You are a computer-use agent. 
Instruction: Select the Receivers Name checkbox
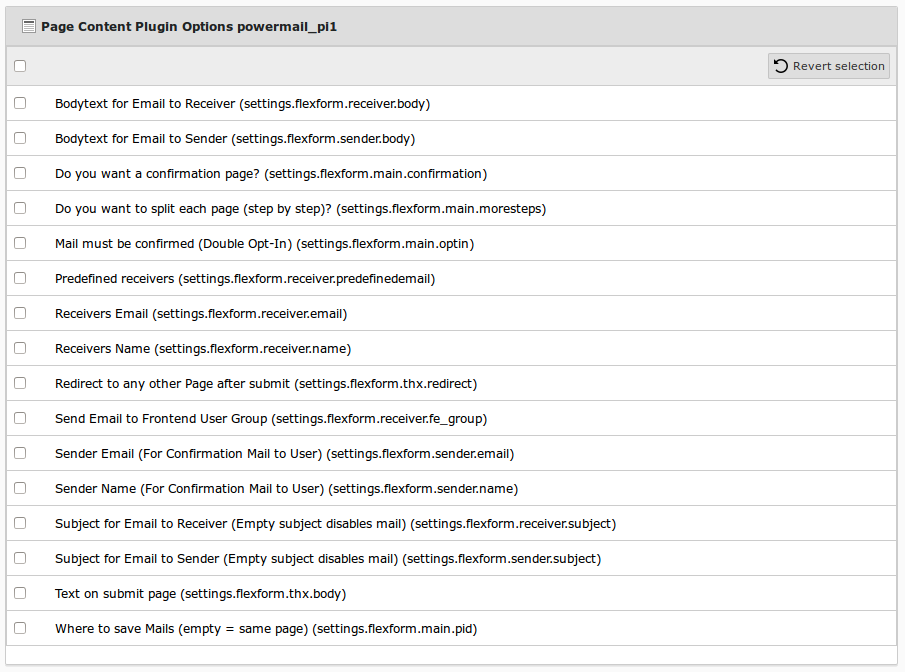pos(20,348)
